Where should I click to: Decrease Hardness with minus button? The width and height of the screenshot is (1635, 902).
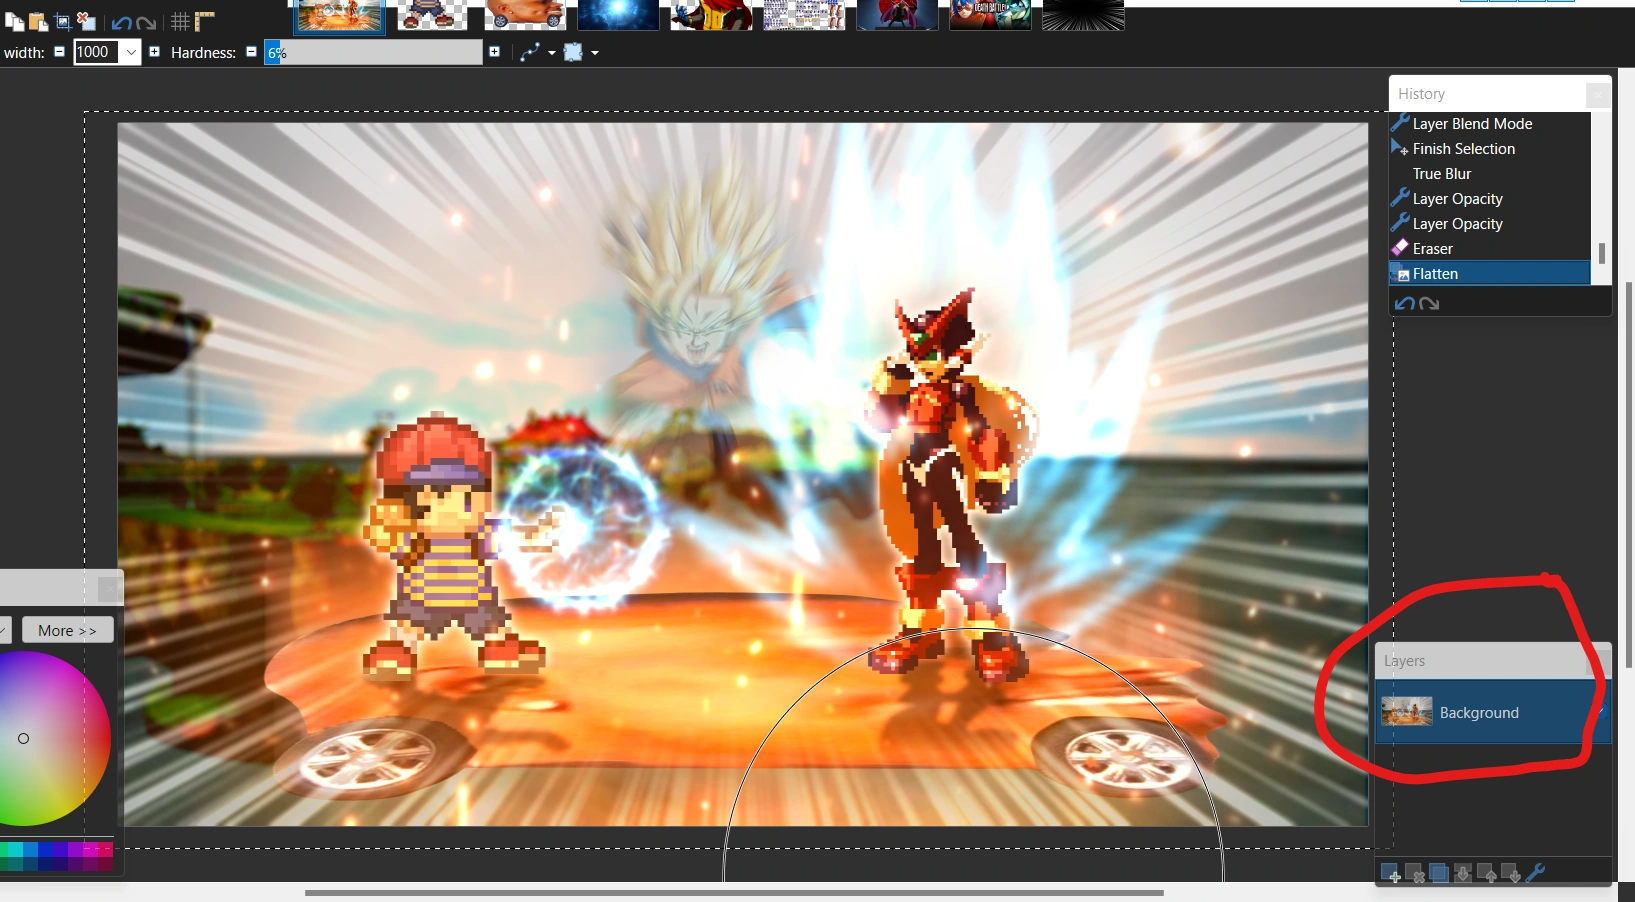coord(251,52)
